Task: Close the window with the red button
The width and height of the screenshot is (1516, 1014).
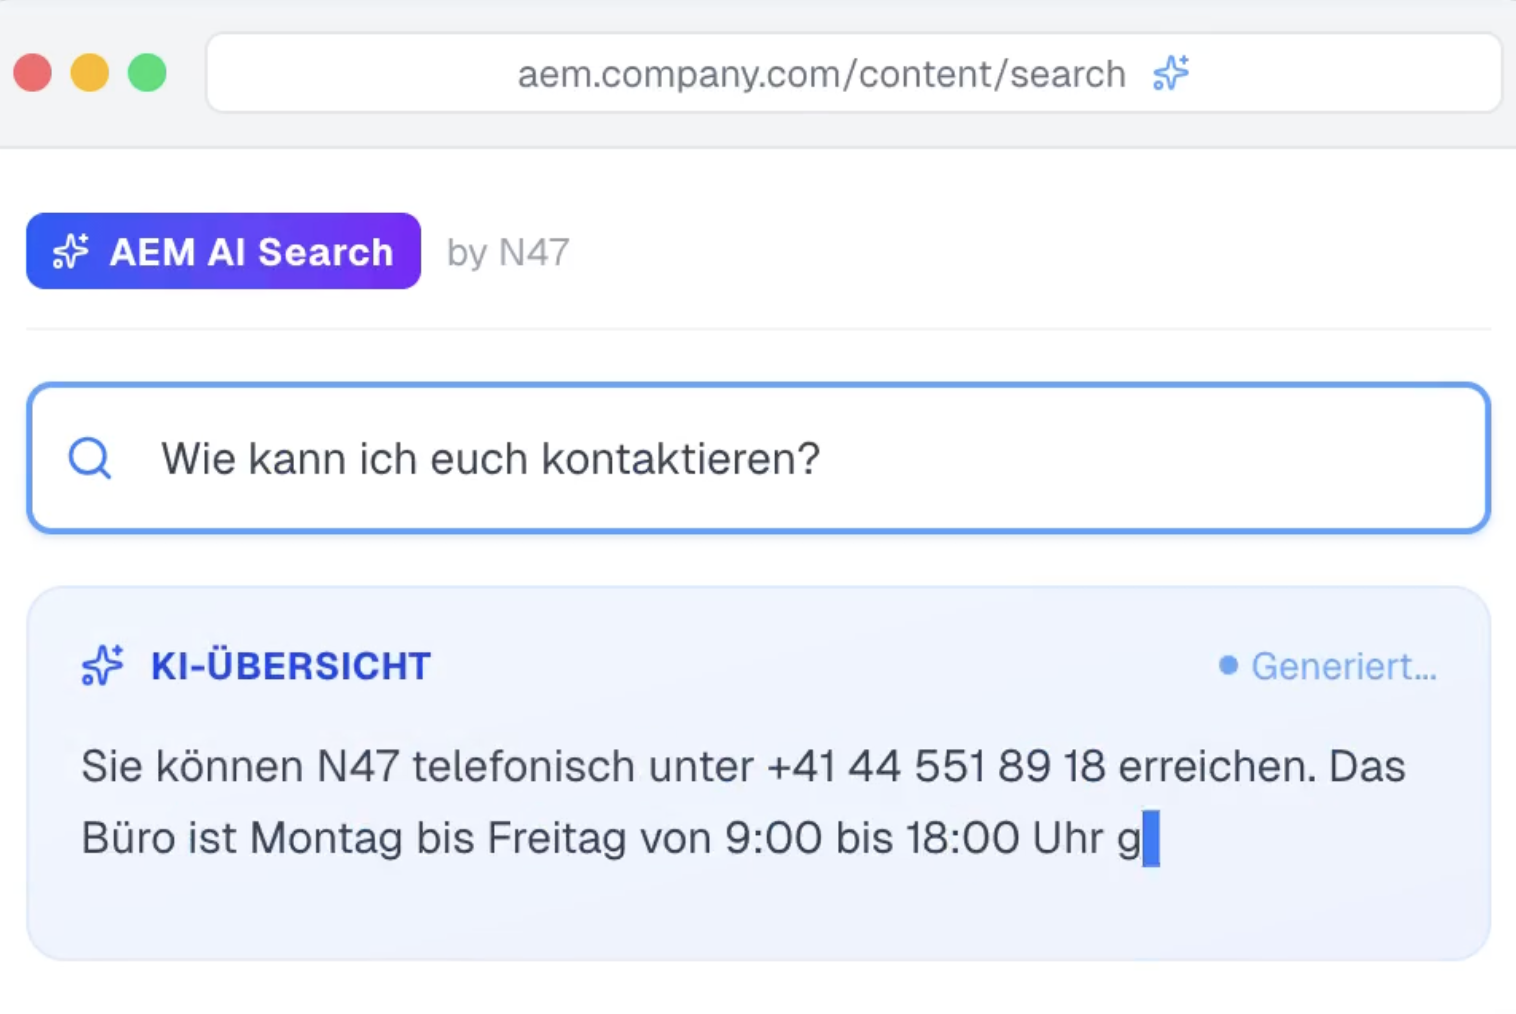Action: pos(33,73)
